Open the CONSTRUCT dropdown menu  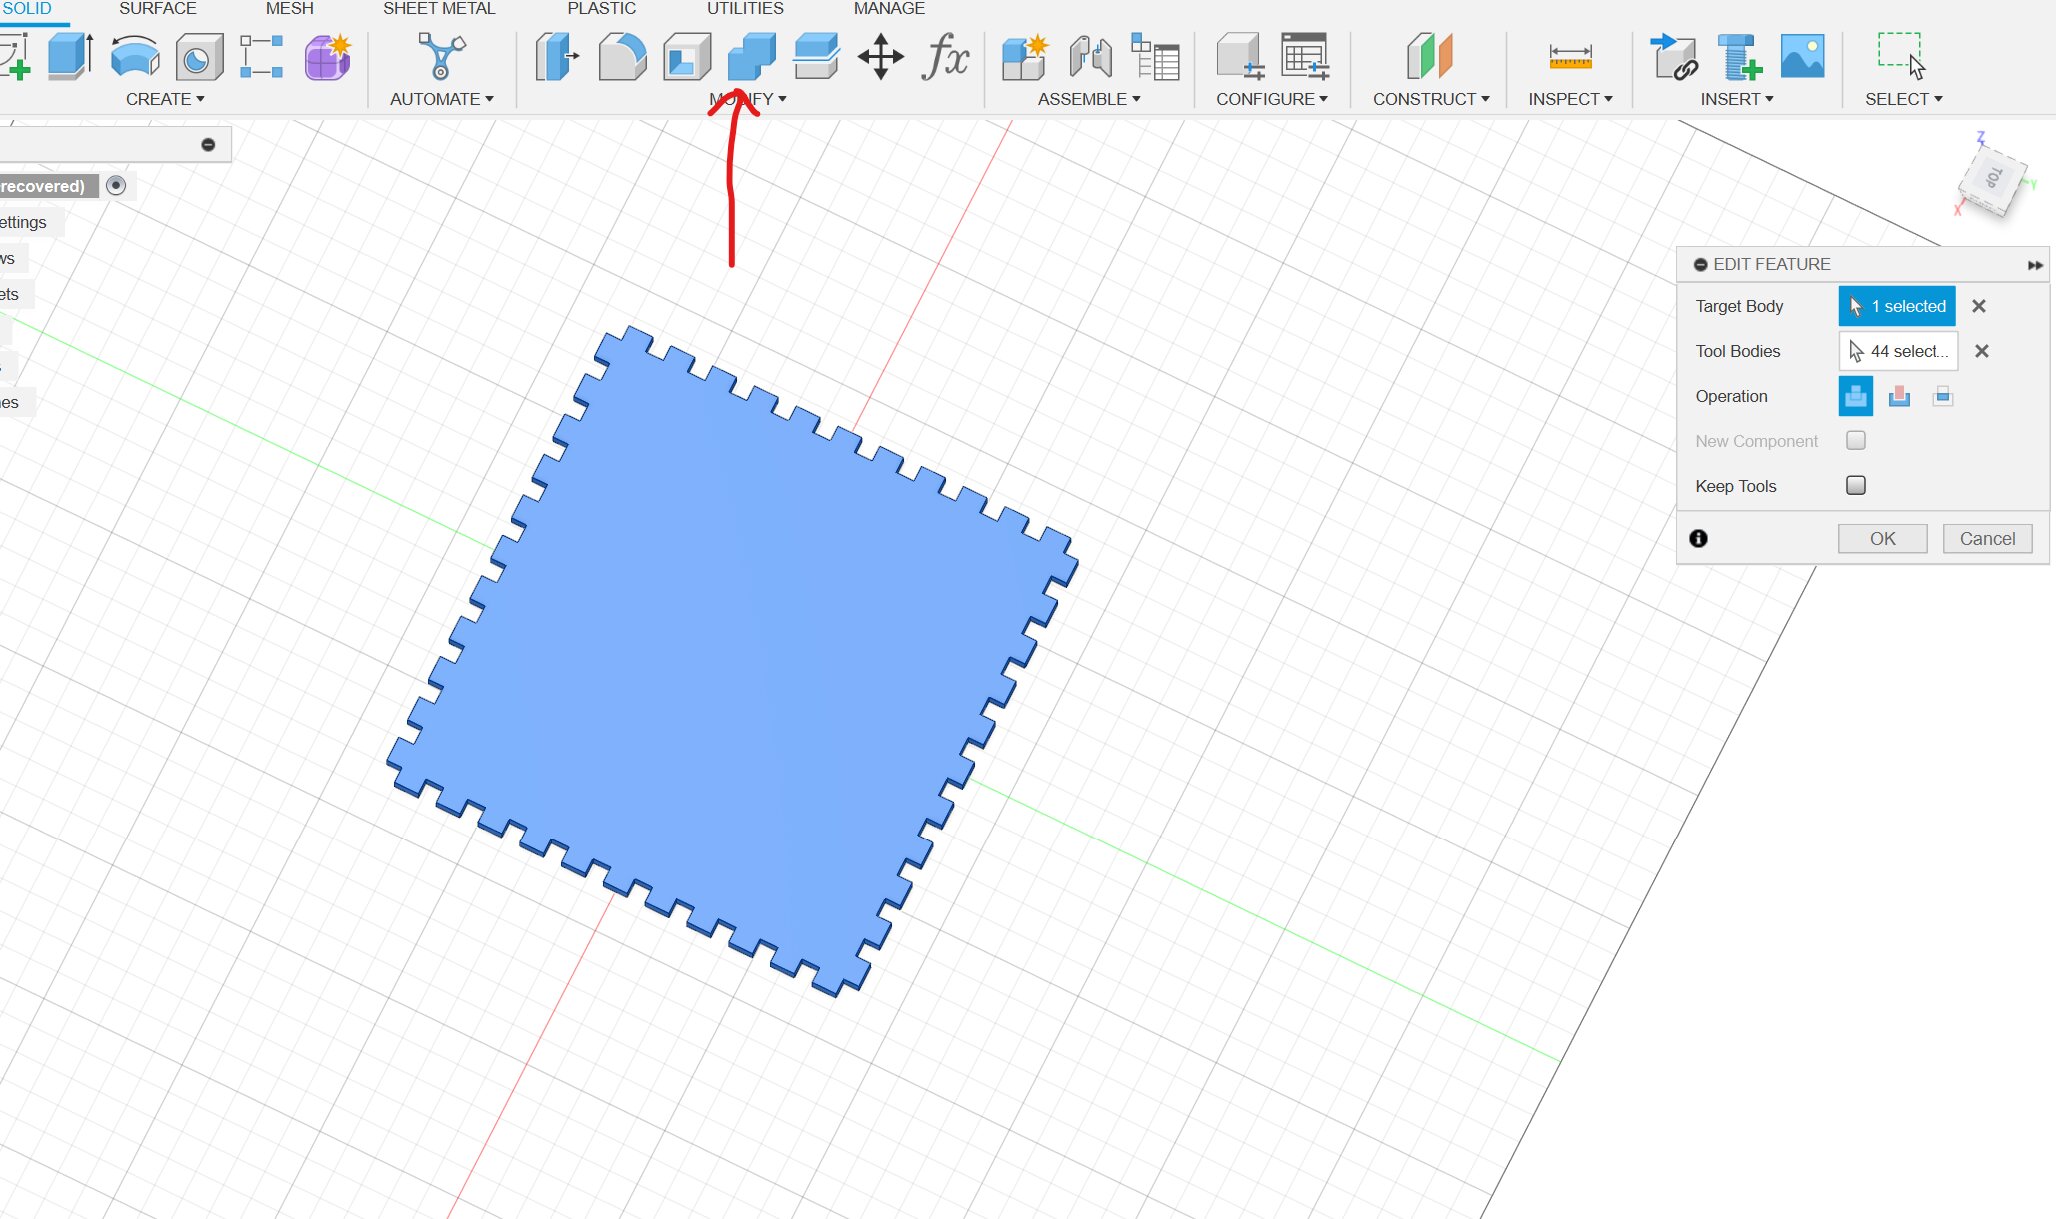click(1431, 99)
